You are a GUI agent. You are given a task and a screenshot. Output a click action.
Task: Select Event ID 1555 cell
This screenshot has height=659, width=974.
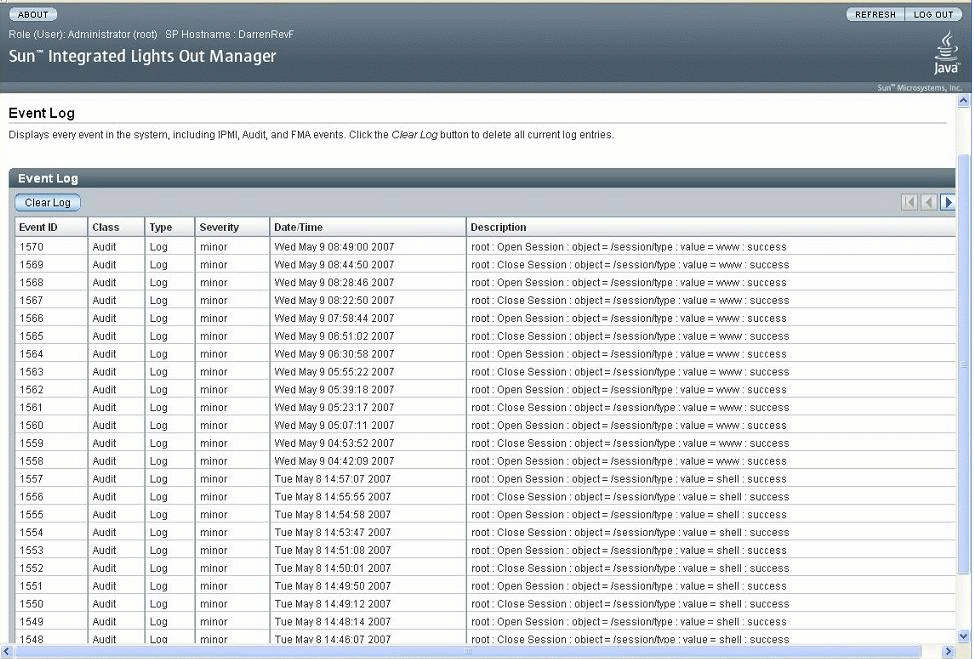click(x=51, y=515)
